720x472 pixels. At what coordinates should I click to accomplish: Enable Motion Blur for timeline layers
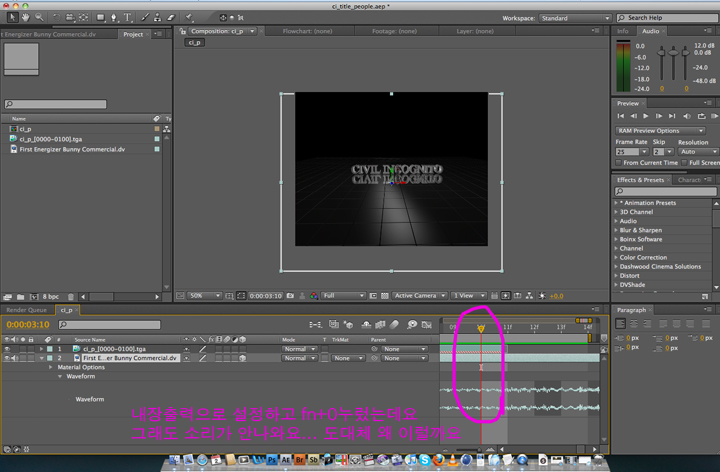click(394, 325)
